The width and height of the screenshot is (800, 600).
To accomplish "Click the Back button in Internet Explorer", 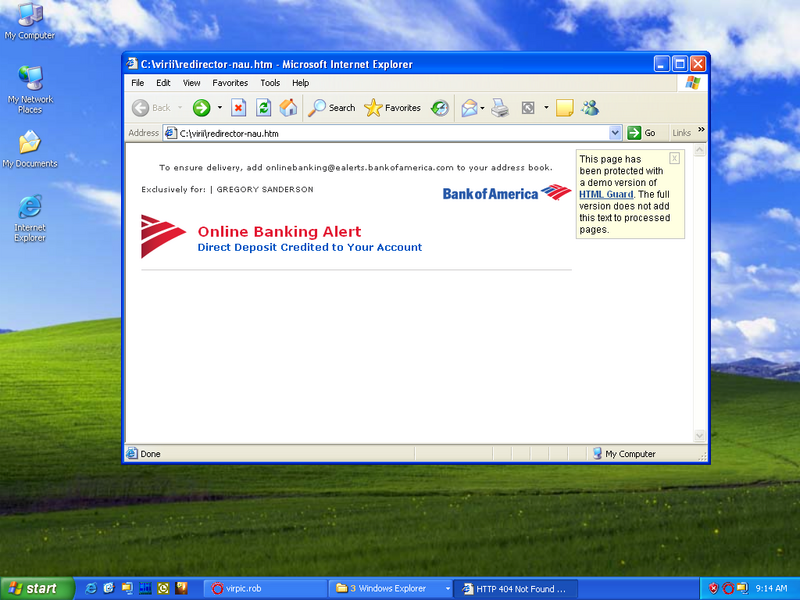I will pos(152,108).
